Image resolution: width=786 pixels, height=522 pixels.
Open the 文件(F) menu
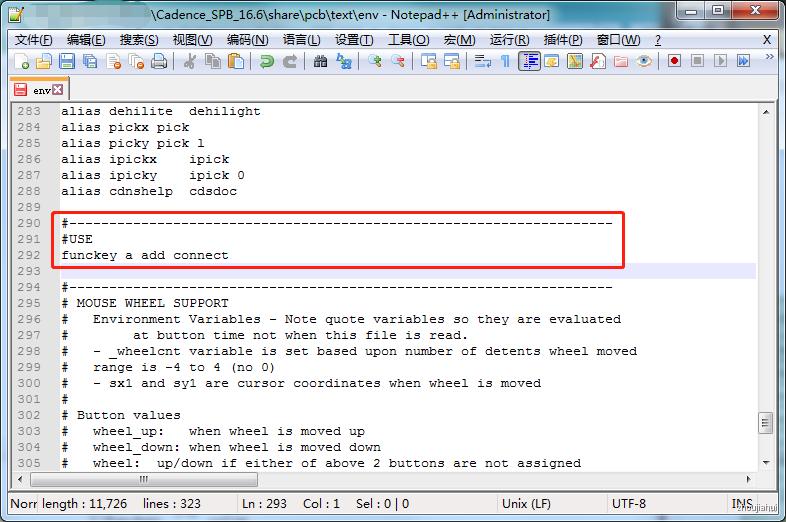[34, 40]
